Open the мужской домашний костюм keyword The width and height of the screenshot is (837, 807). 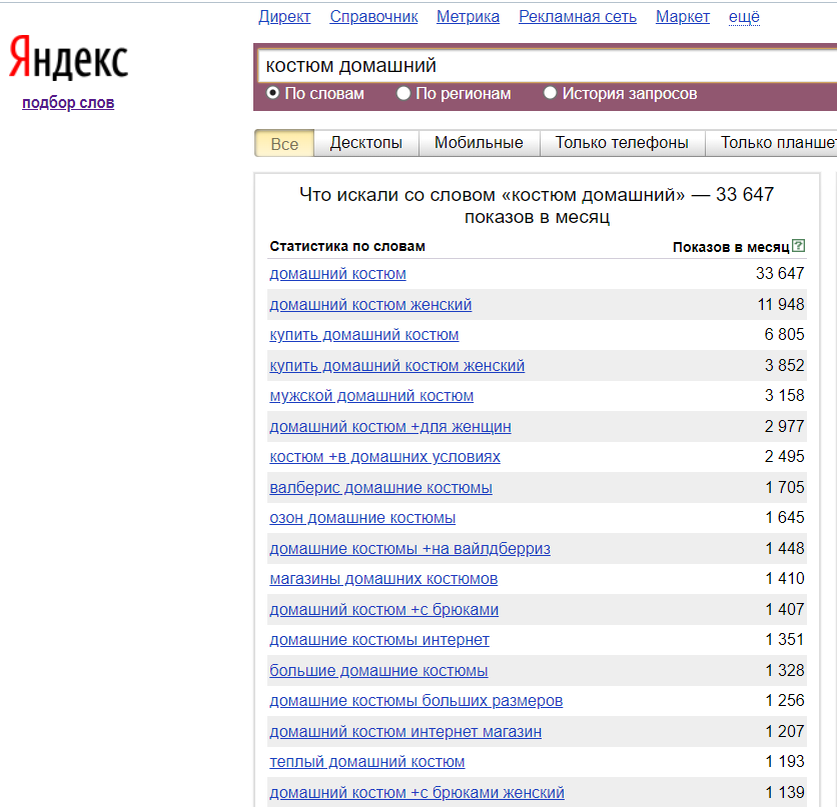click(372, 395)
